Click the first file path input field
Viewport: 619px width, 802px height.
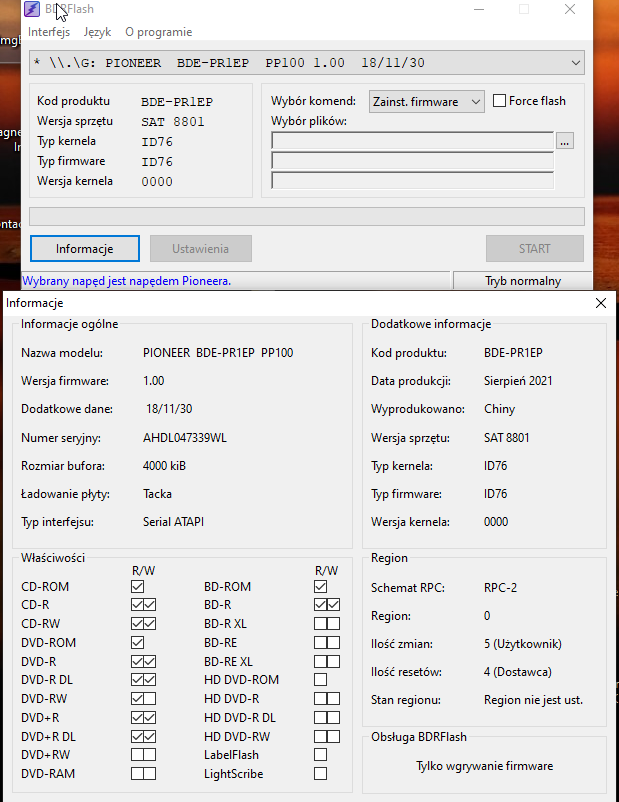point(412,141)
